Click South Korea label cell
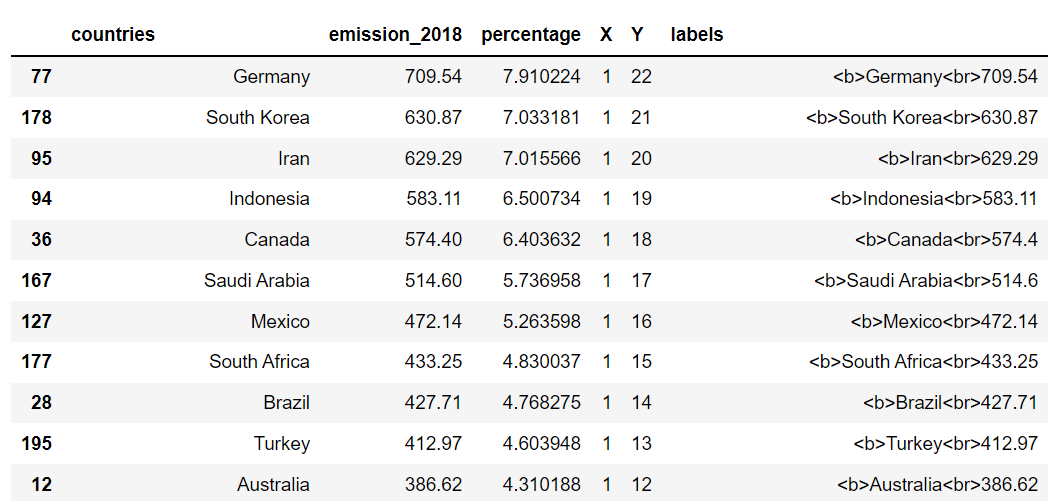Image resolution: width=1052 pixels, height=501 pixels. tap(922, 117)
